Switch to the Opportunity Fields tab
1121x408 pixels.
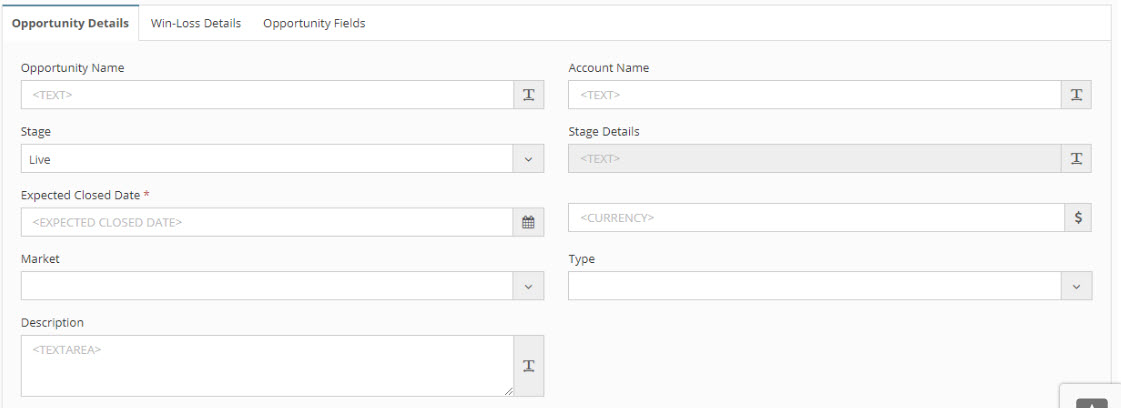tap(314, 24)
